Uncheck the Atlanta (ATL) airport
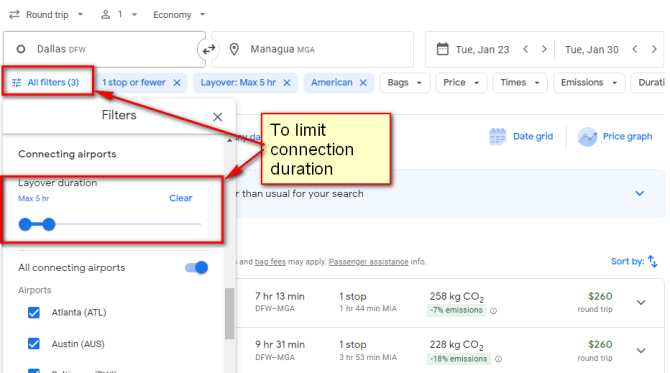The height and width of the screenshot is (373, 670). 34,312
